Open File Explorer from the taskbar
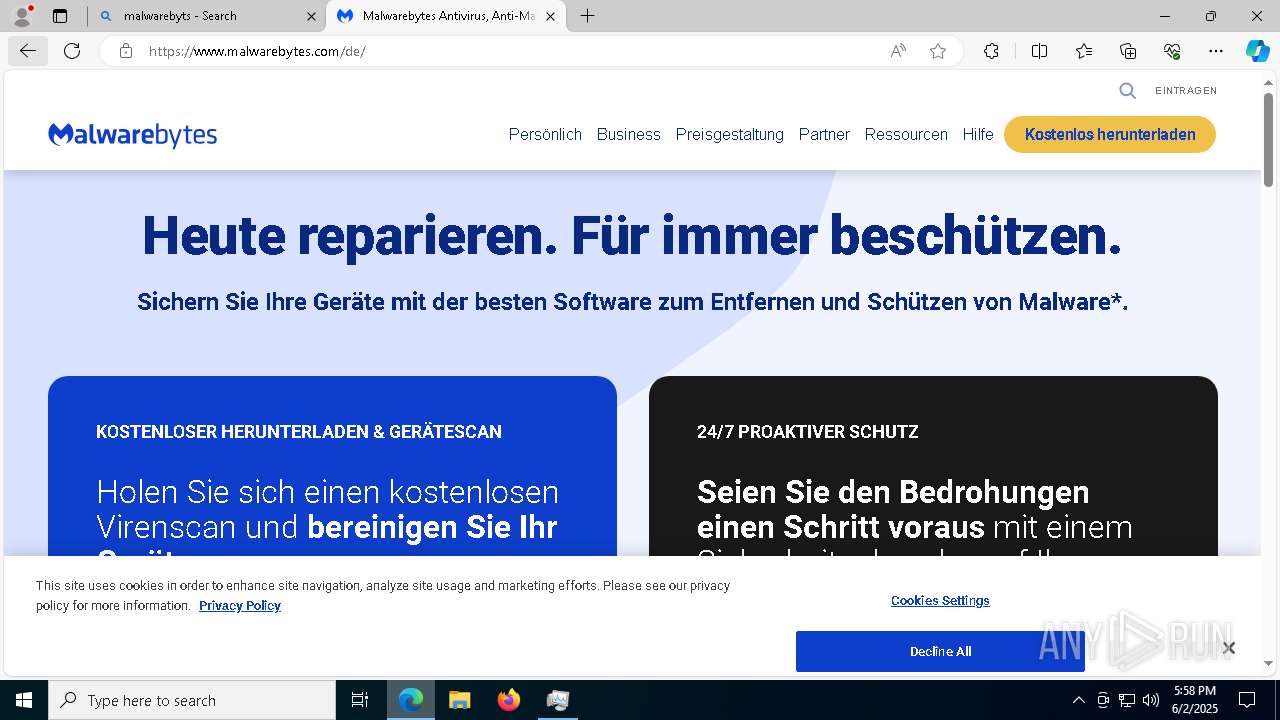The image size is (1280, 720). click(459, 700)
